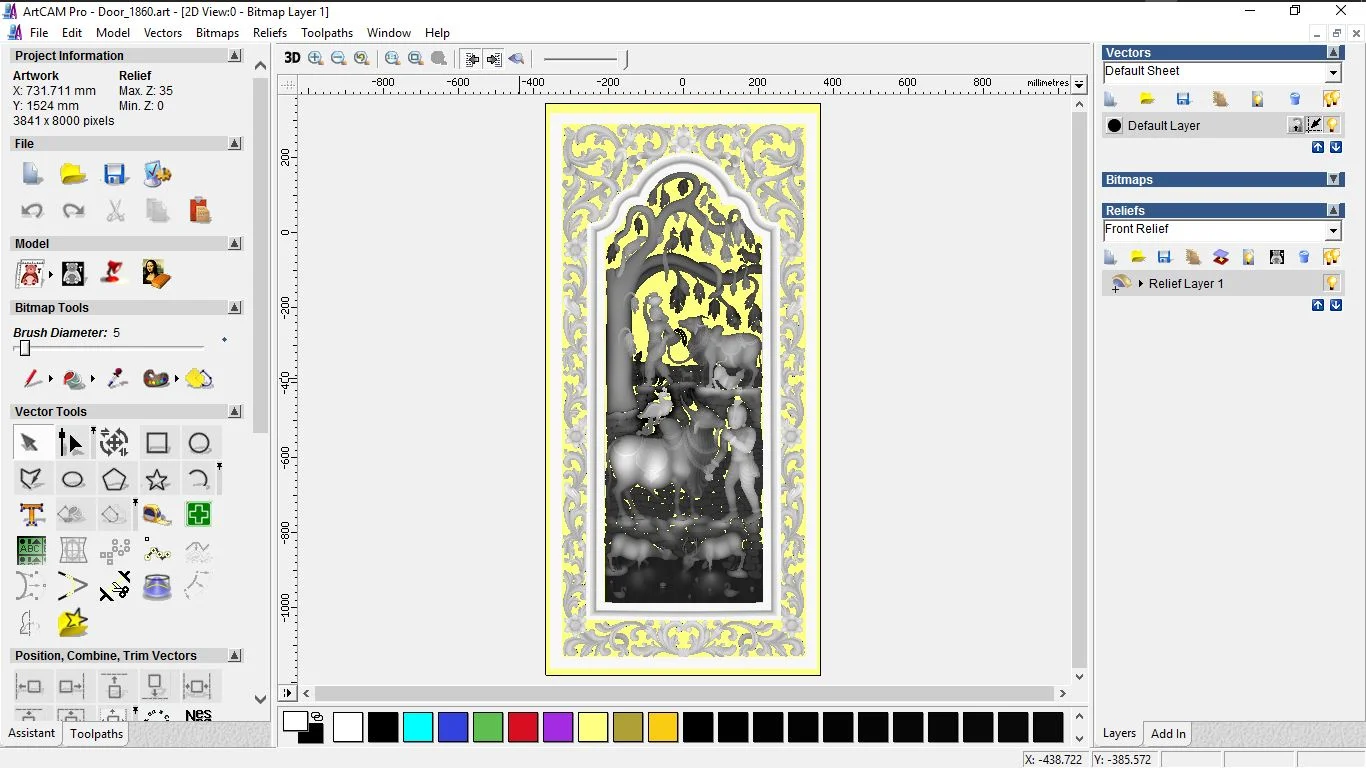Toggle visibility of the Default Layer
Viewport: 1366px width, 768px height.
click(x=1331, y=125)
